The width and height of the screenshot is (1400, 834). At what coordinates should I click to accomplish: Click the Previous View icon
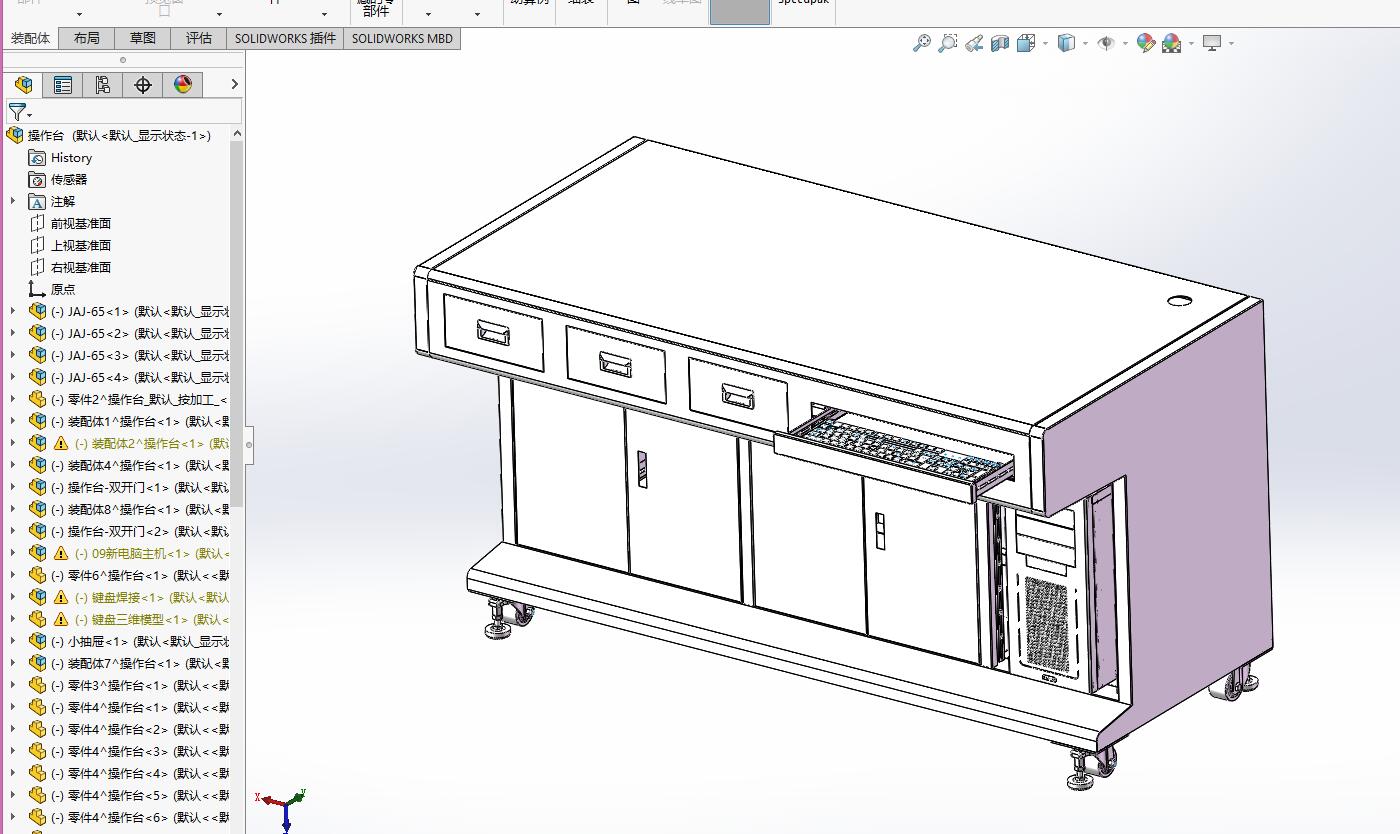(973, 43)
